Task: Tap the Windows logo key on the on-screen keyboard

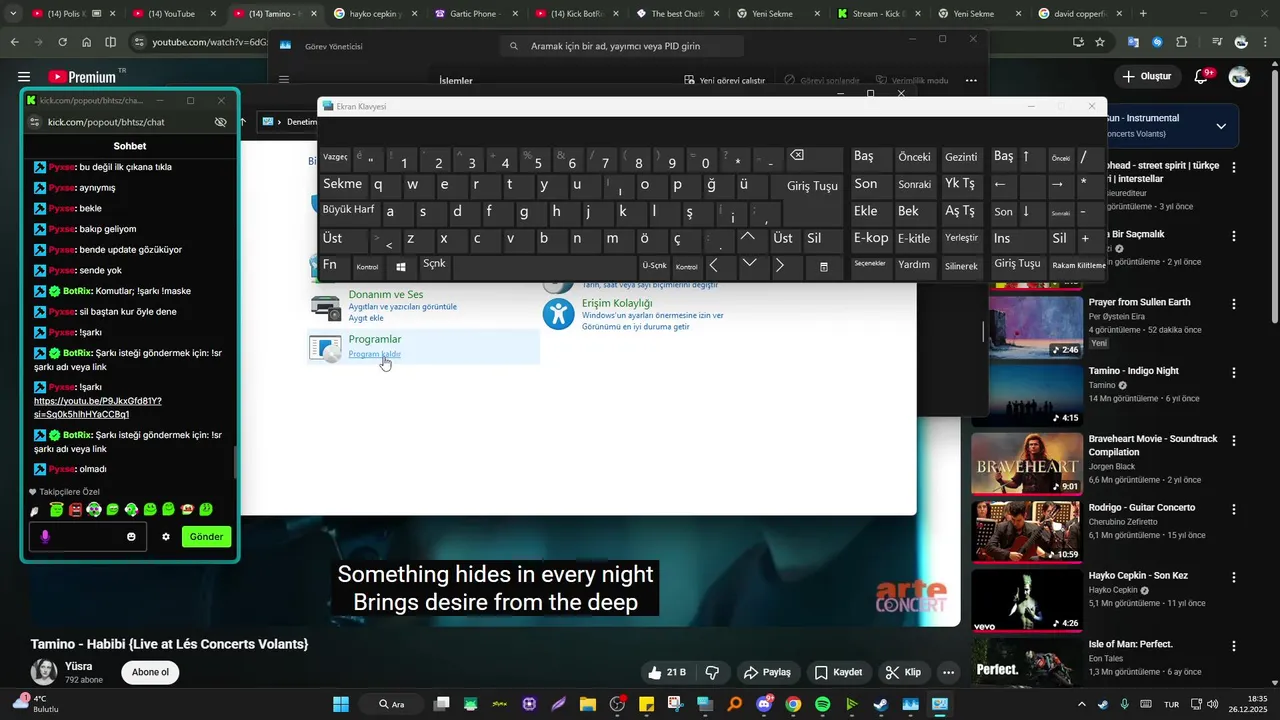Action: coord(401,267)
